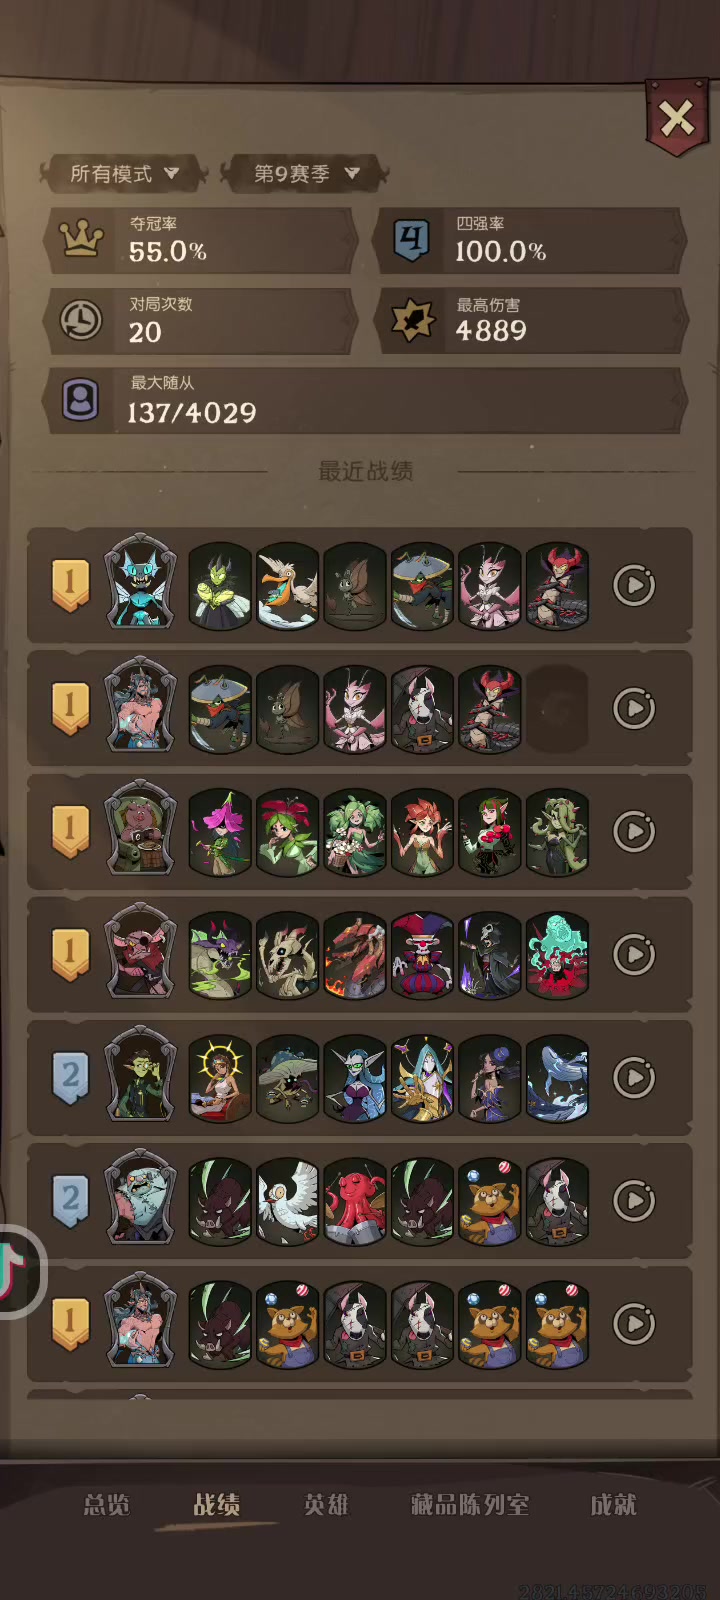Select the 战绩 tab
The image size is (720, 1600).
tap(216, 1505)
